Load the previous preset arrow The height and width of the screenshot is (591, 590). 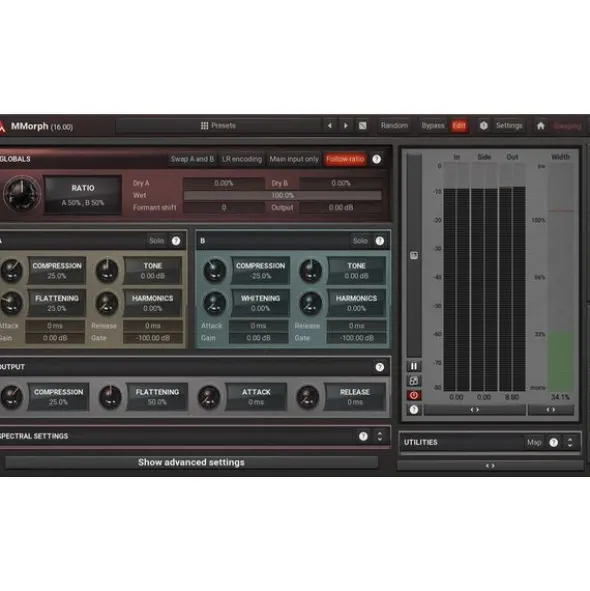pyautogui.click(x=330, y=126)
